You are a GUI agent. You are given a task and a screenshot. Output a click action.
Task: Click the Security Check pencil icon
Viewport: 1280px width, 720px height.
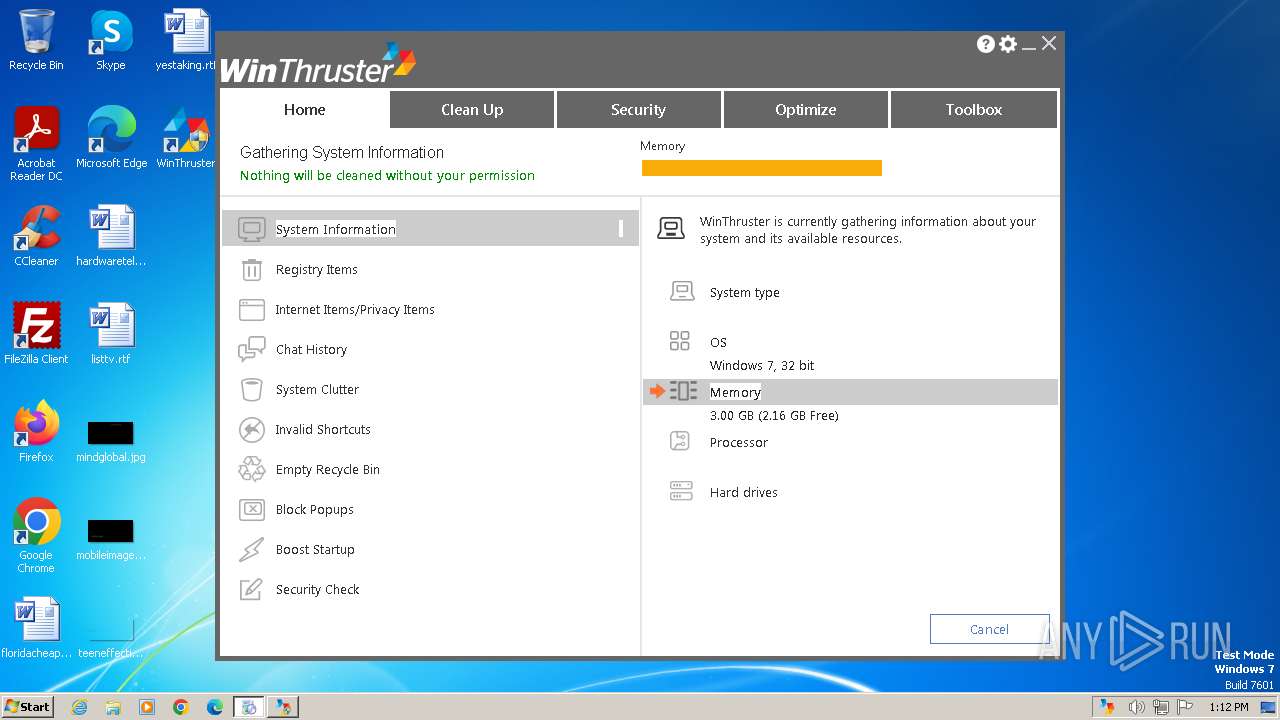click(x=251, y=590)
